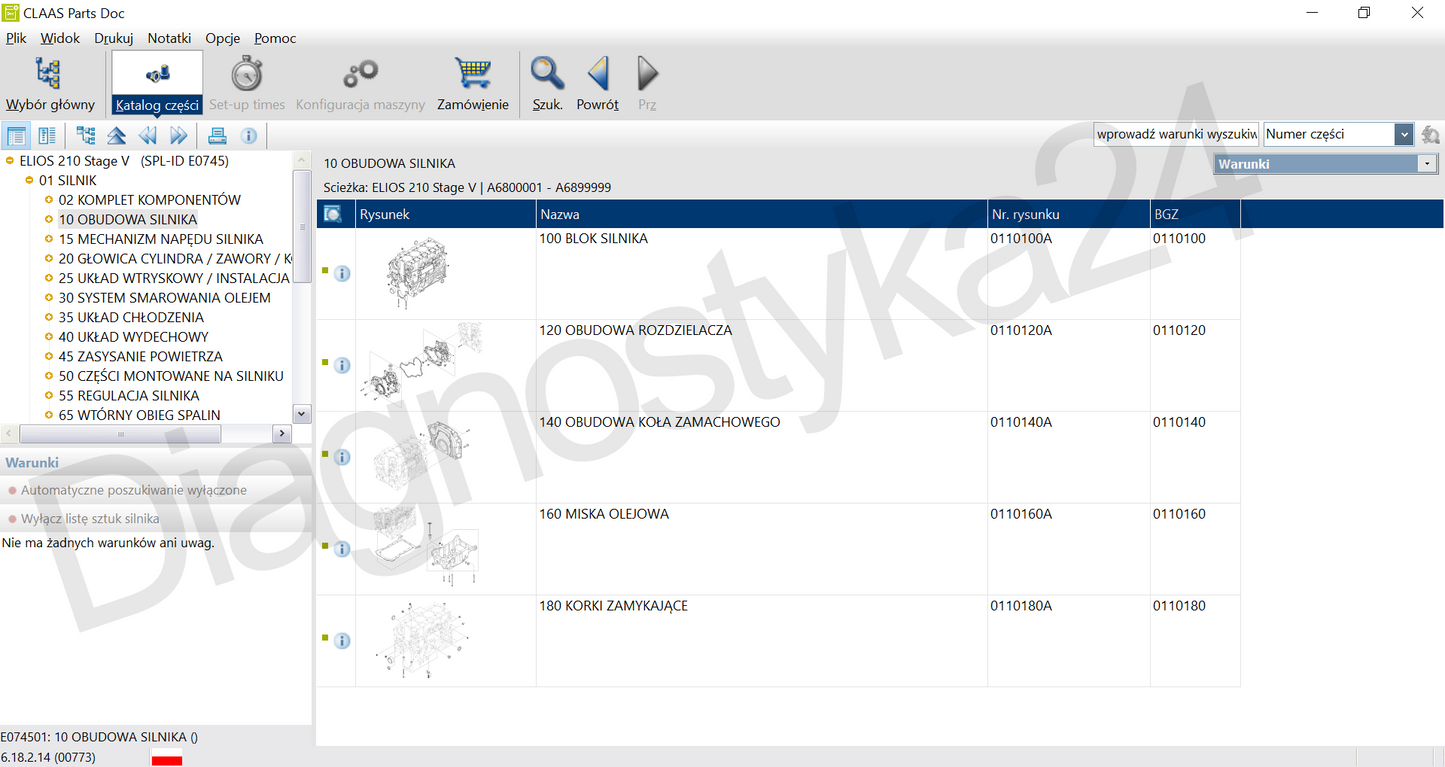Open info for 160 MISKA OLEJOWA row
The height and width of the screenshot is (767, 1445).
coord(342,549)
